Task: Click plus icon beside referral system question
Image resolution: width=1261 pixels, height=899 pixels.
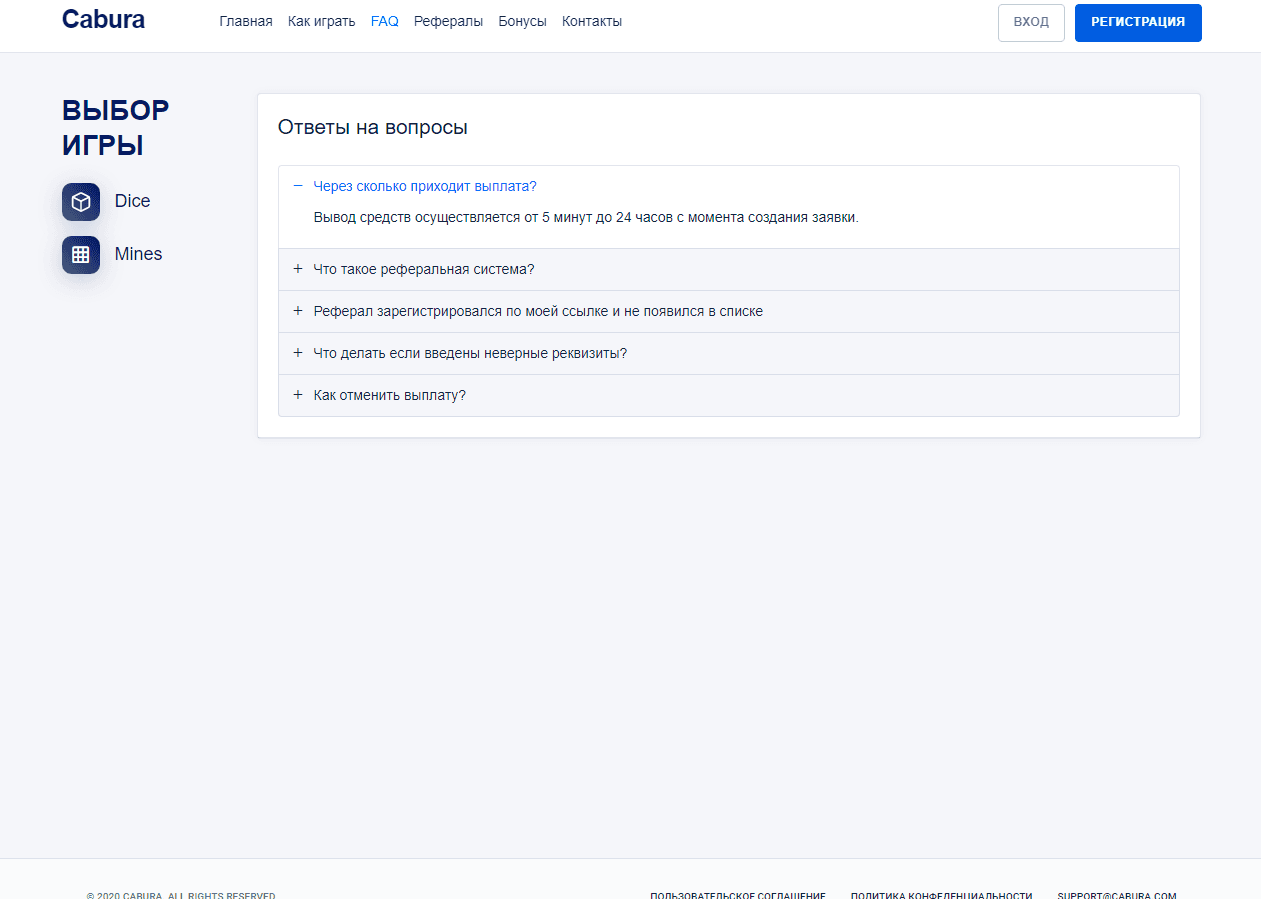Action: (x=298, y=269)
